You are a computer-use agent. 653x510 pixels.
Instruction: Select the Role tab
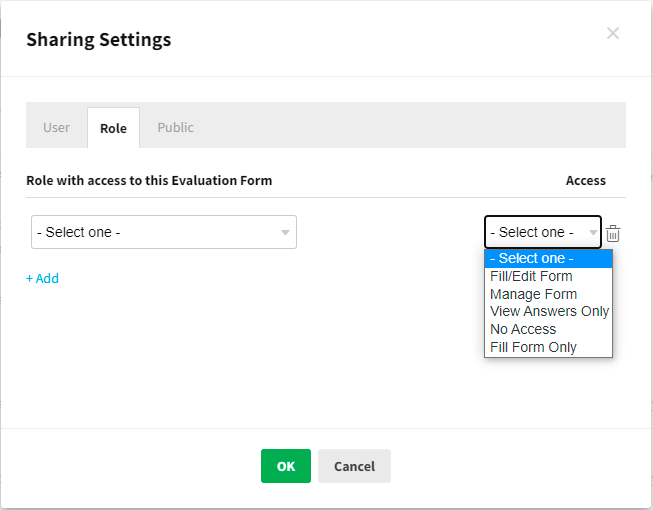tap(113, 128)
